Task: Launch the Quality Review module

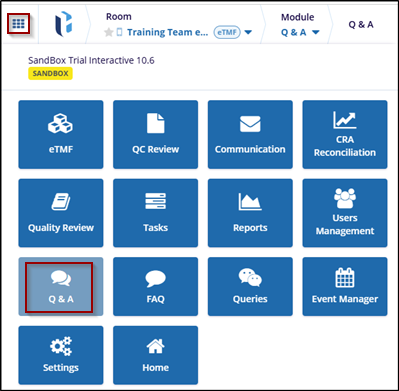Action: (x=61, y=213)
